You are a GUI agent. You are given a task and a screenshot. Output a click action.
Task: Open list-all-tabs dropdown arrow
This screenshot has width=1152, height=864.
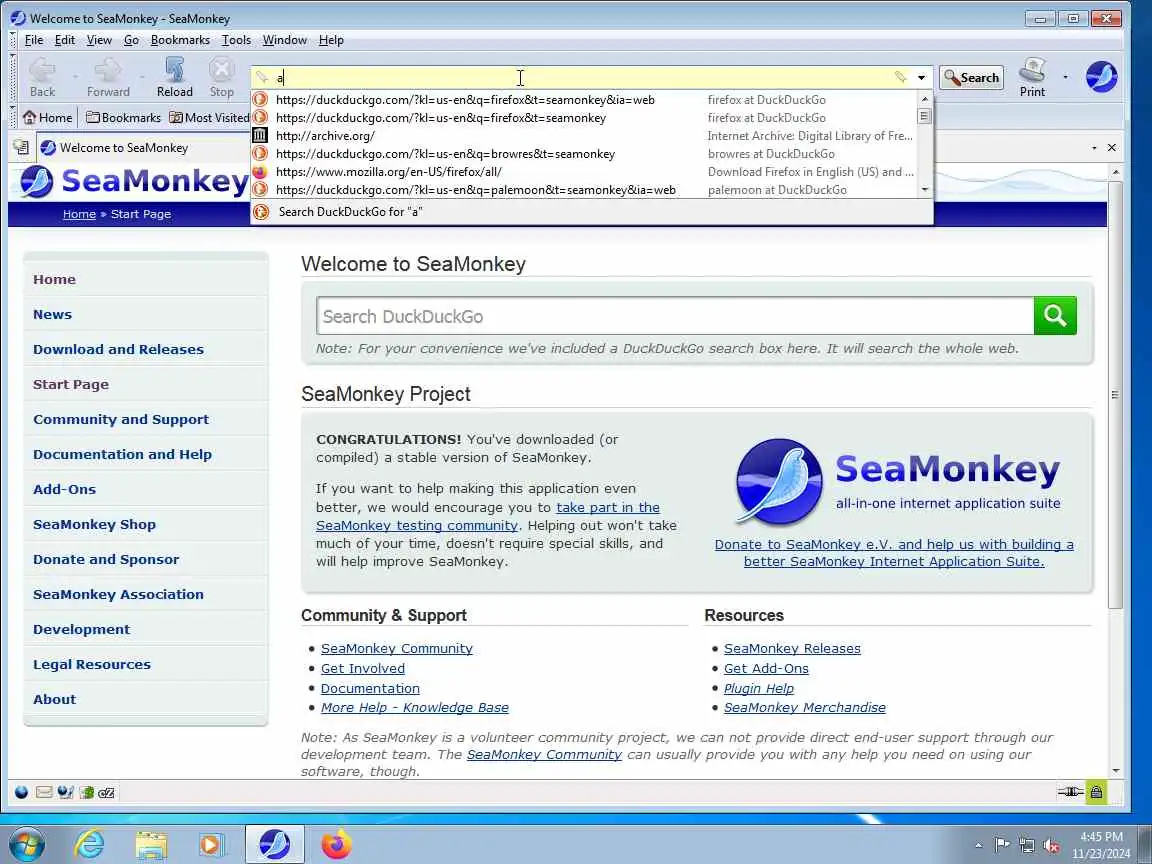coord(1095,148)
